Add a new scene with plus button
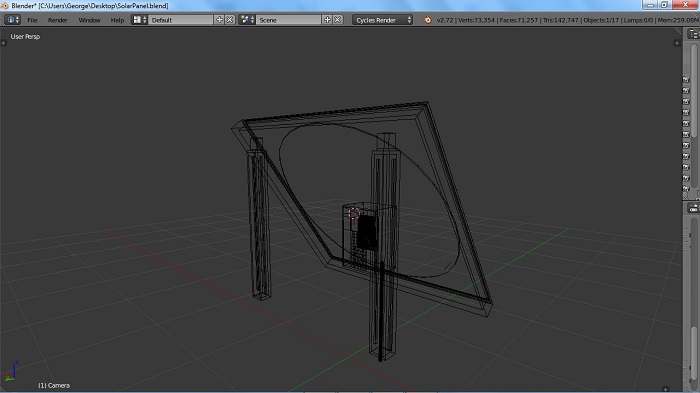Screen dimensions: 700x393 327,20
